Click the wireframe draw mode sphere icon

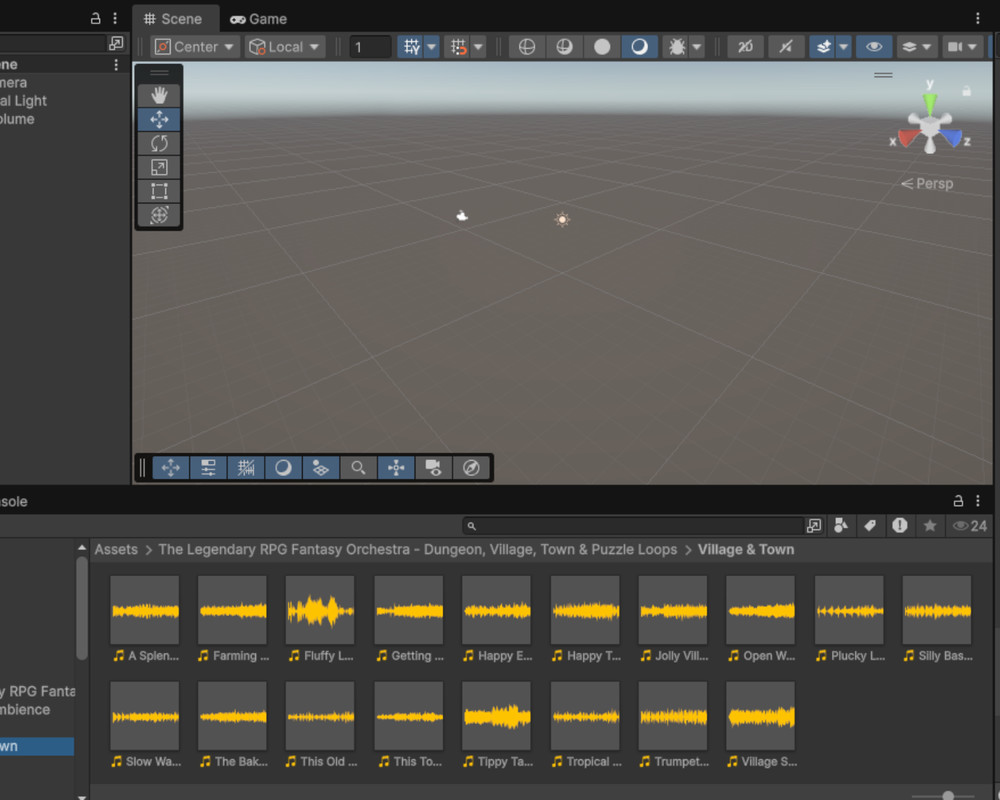[x=527, y=47]
